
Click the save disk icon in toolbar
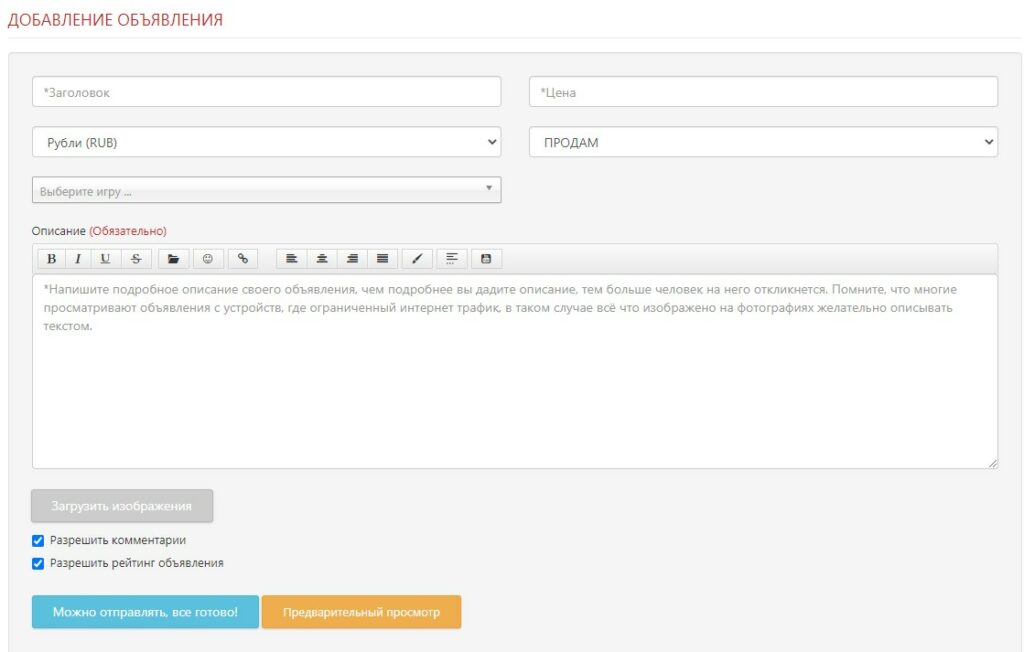486,259
